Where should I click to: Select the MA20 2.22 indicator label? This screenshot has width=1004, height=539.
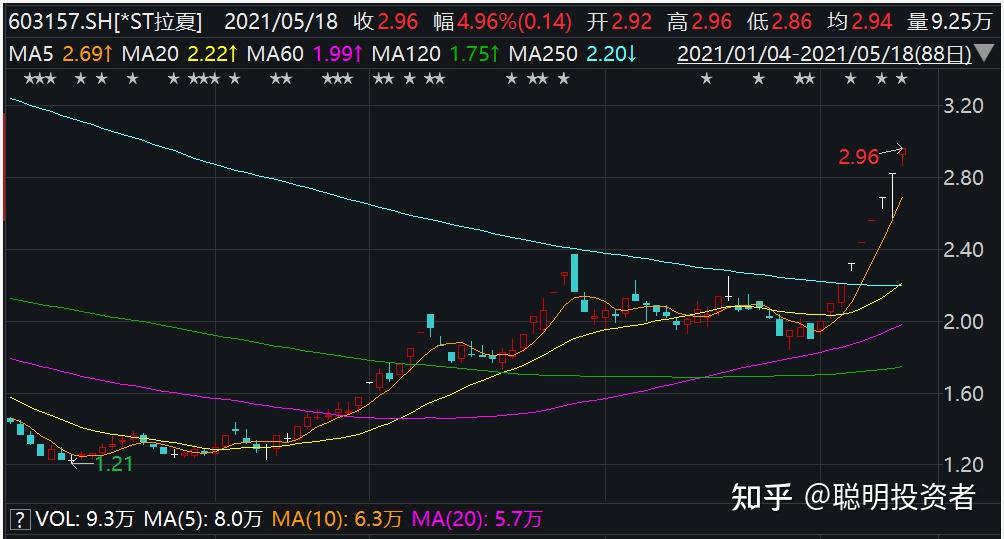click(x=179, y=54)
